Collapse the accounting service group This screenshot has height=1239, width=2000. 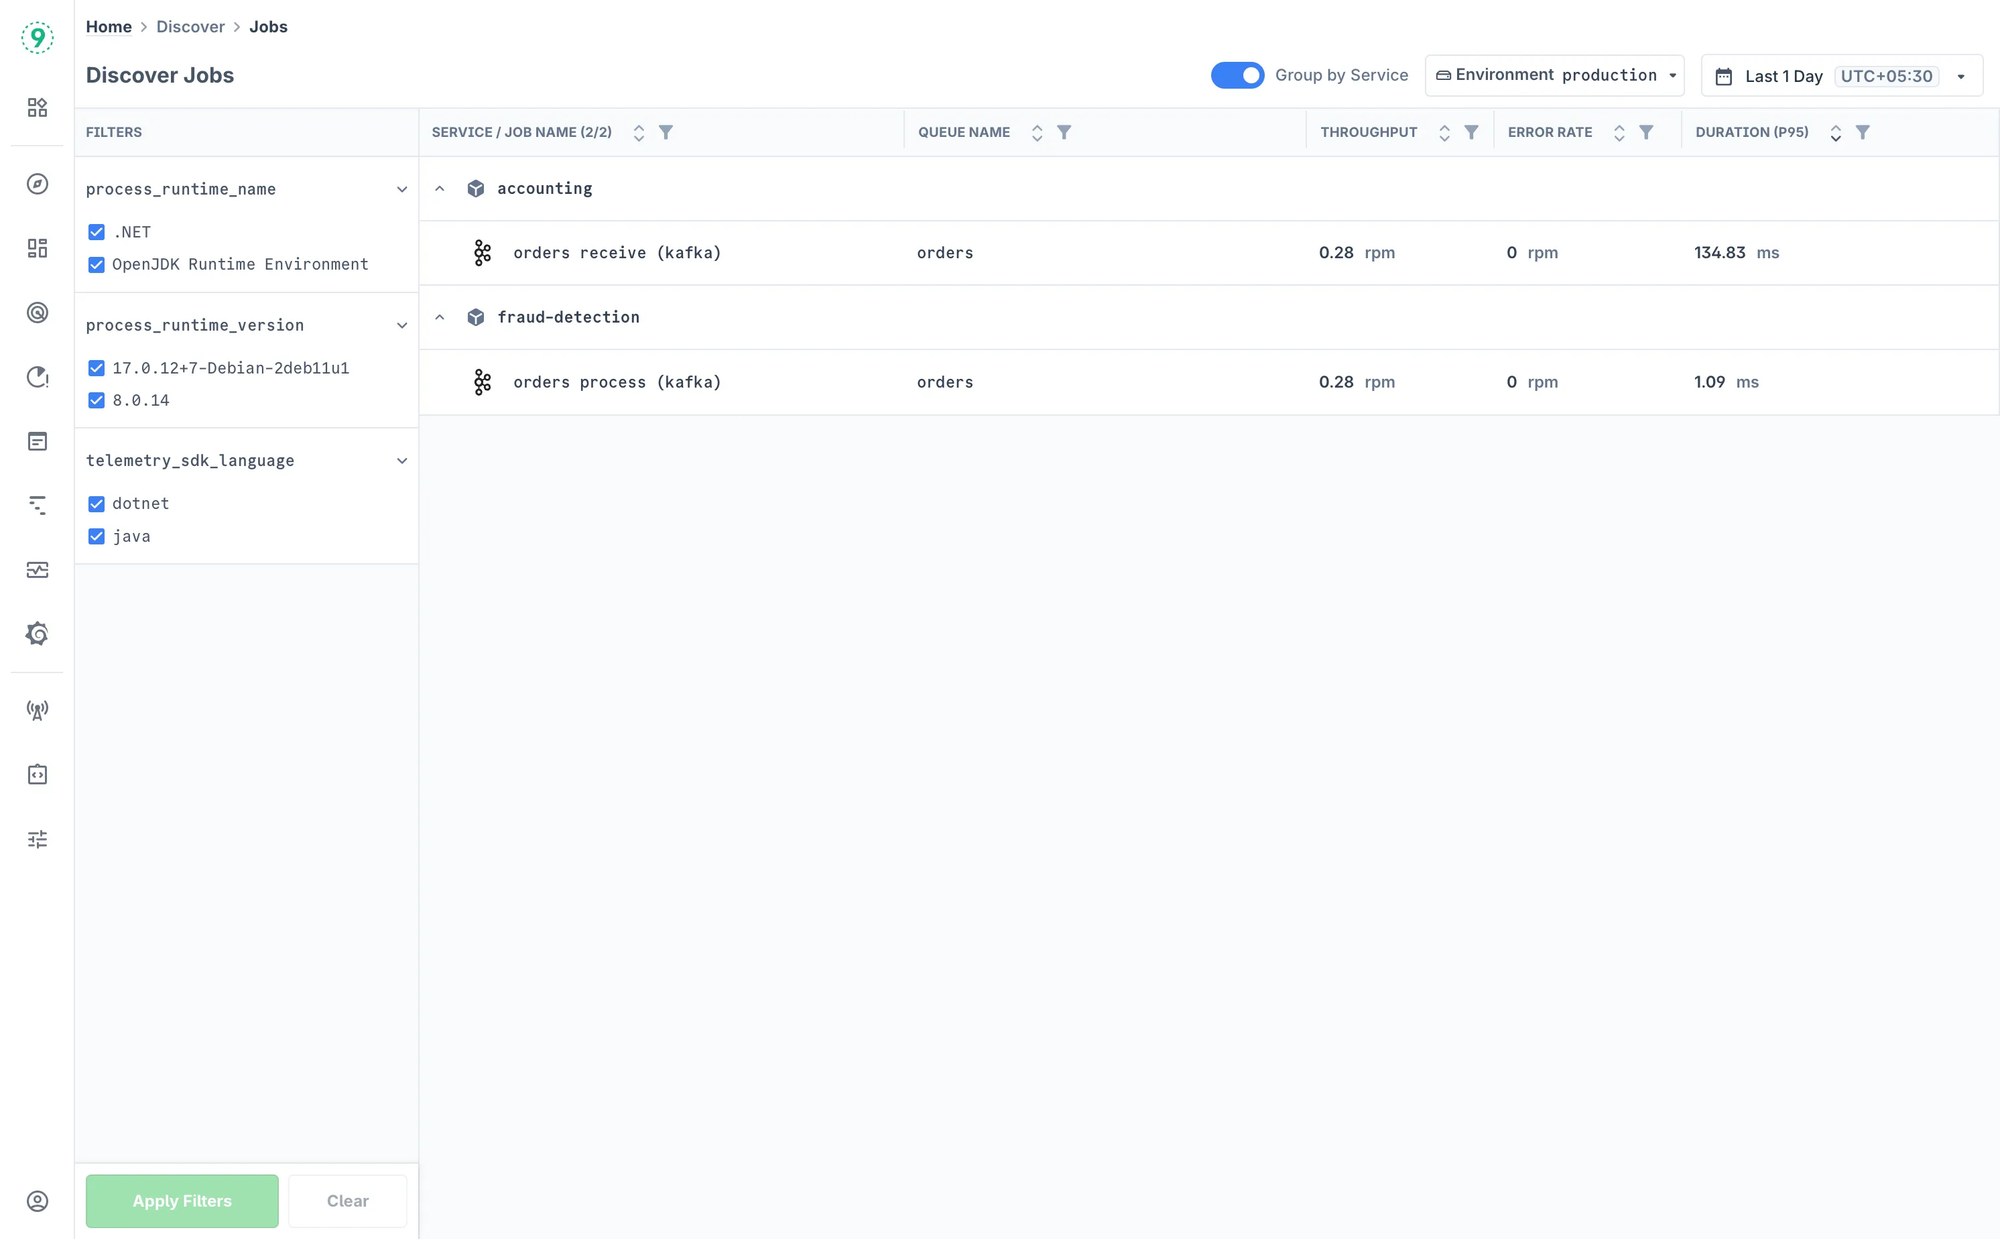coord(440,188)
